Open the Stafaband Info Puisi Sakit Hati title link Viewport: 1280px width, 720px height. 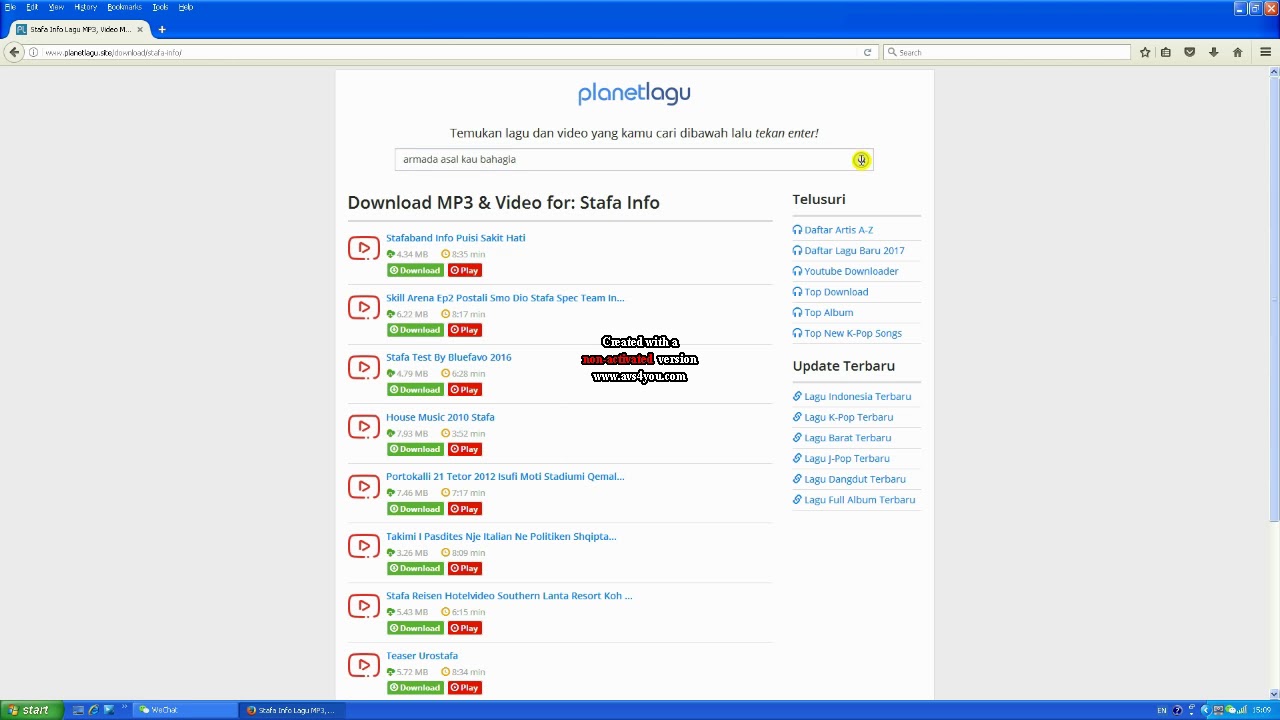click(x=455, y=238)
